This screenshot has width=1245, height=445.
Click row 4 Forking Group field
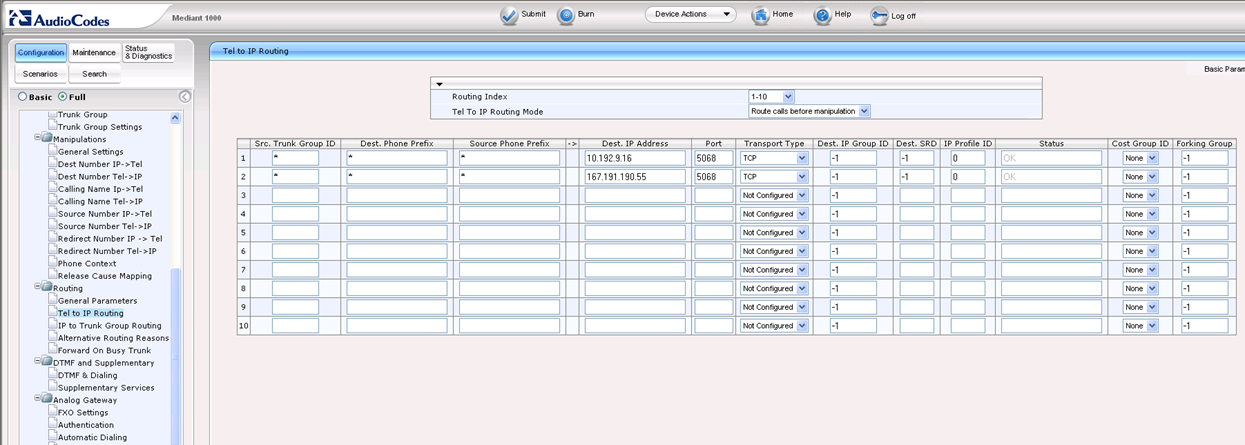pos(1204,214)
